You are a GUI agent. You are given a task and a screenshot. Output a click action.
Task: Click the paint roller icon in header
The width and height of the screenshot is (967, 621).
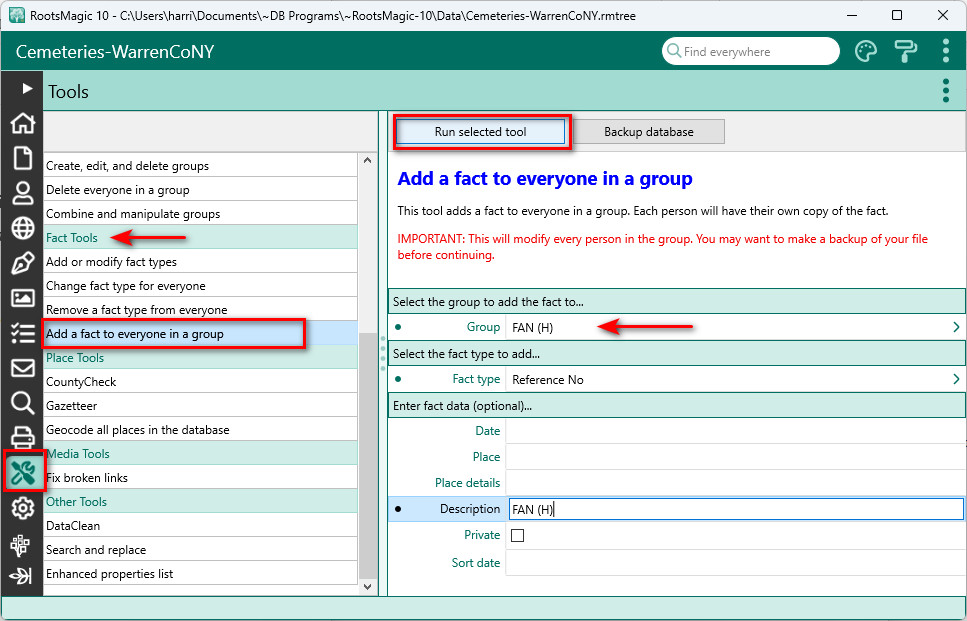(x=906, y=51)
